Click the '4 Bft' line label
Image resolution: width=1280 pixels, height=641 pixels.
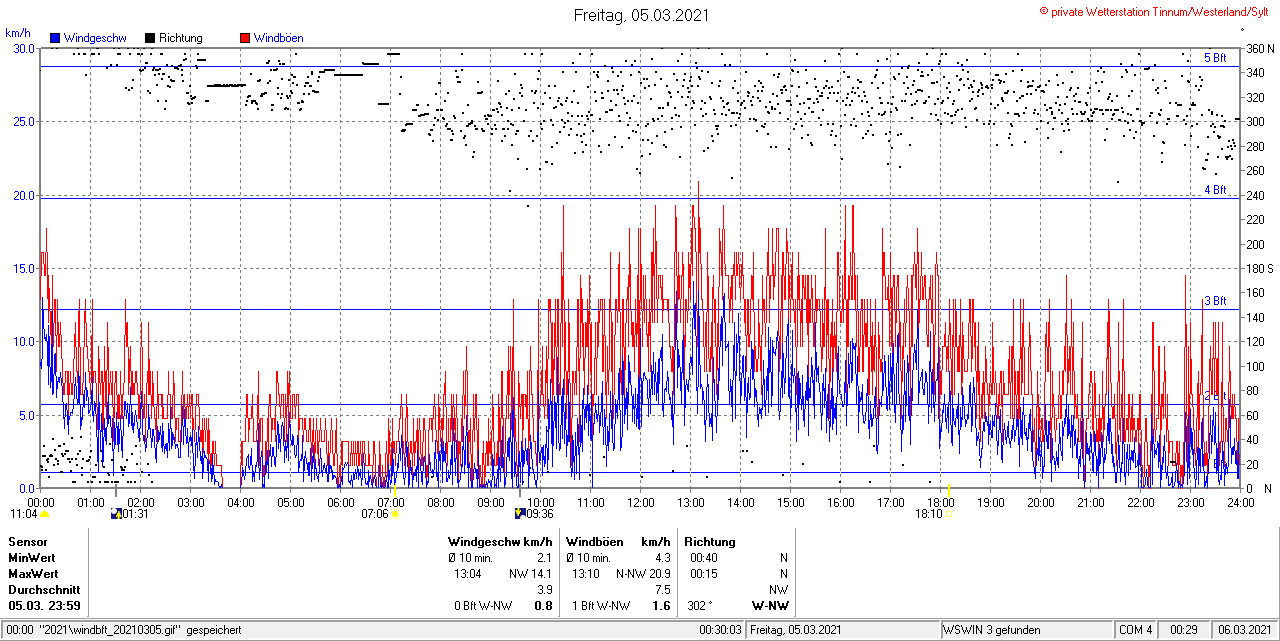tap(1215, 189)
